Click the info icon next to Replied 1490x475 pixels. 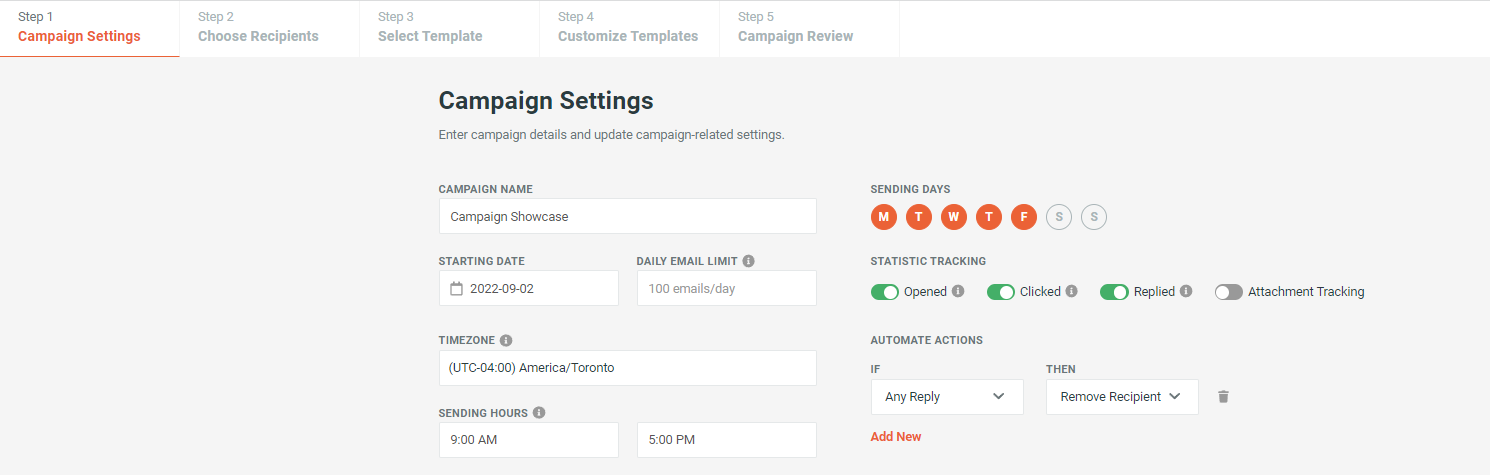pyautogui.click(x=1186, y=292)
